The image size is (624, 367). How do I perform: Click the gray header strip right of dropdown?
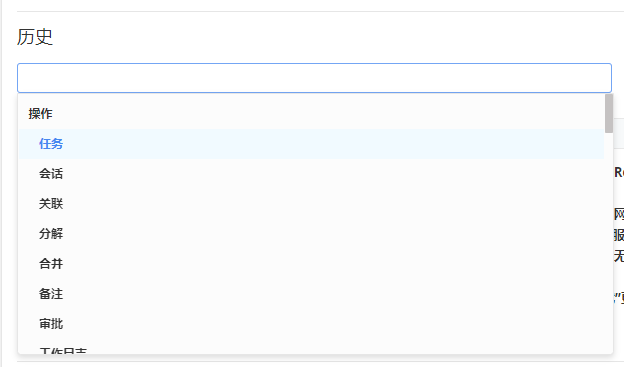[x=619, y=133]
